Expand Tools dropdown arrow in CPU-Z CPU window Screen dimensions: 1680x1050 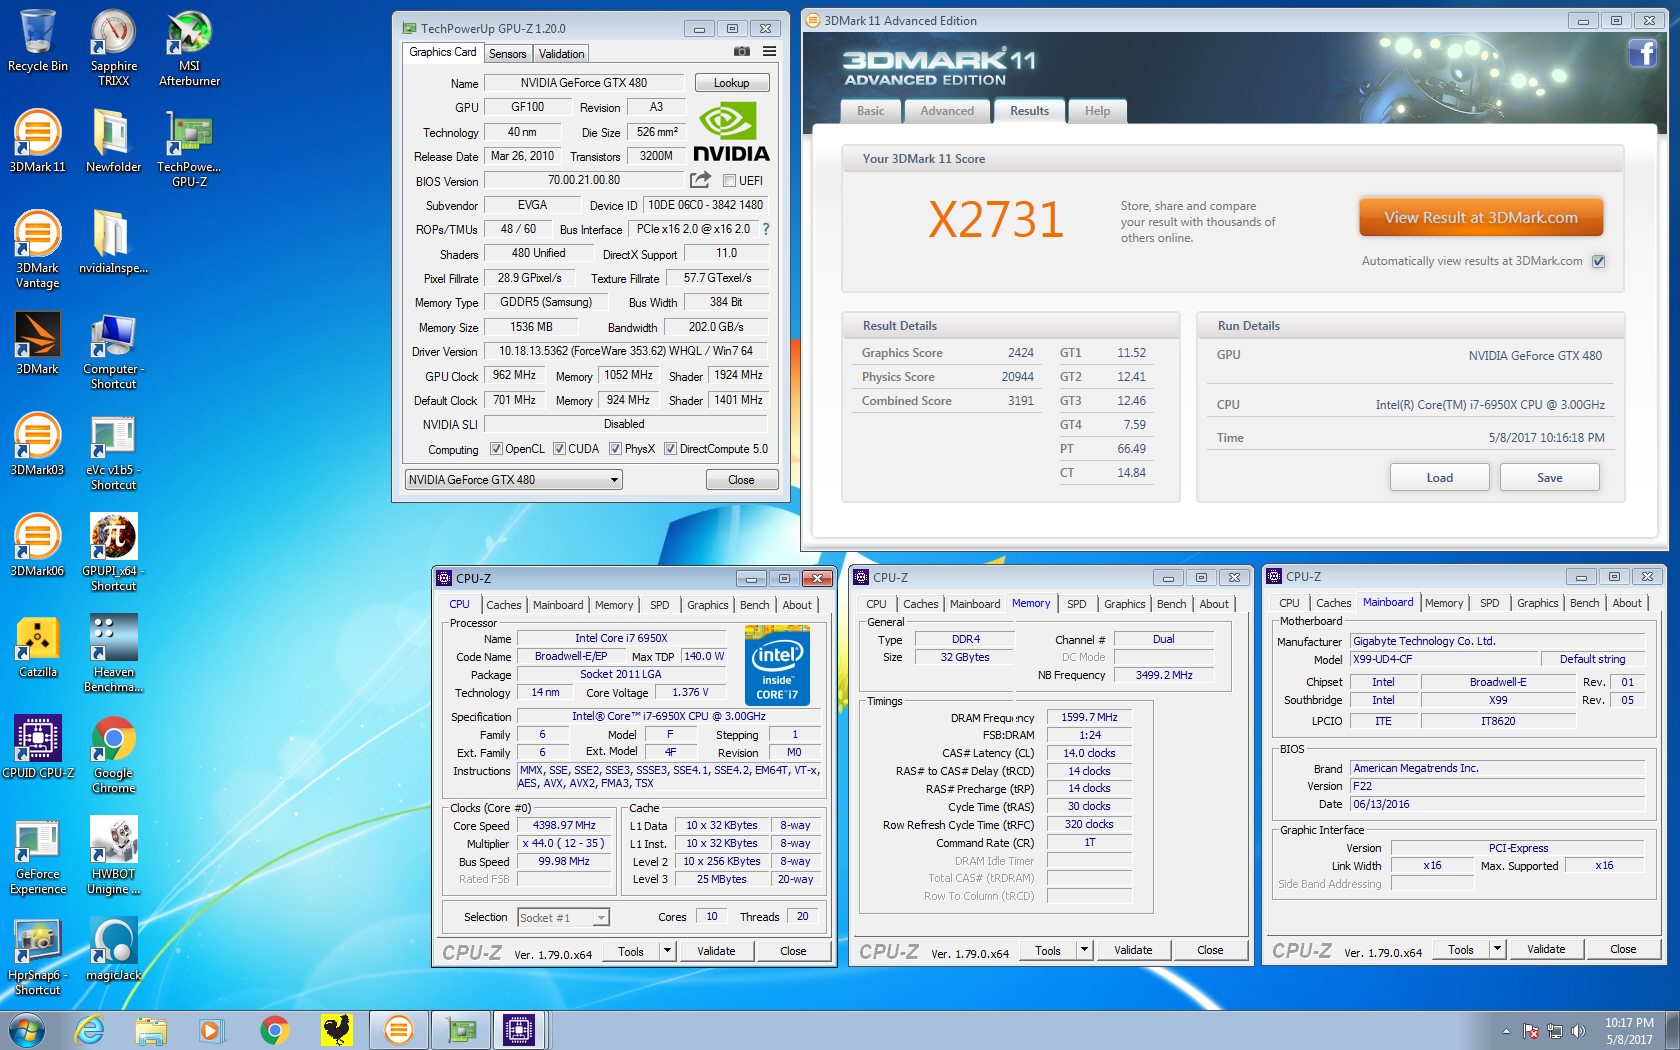click(668, 951)
